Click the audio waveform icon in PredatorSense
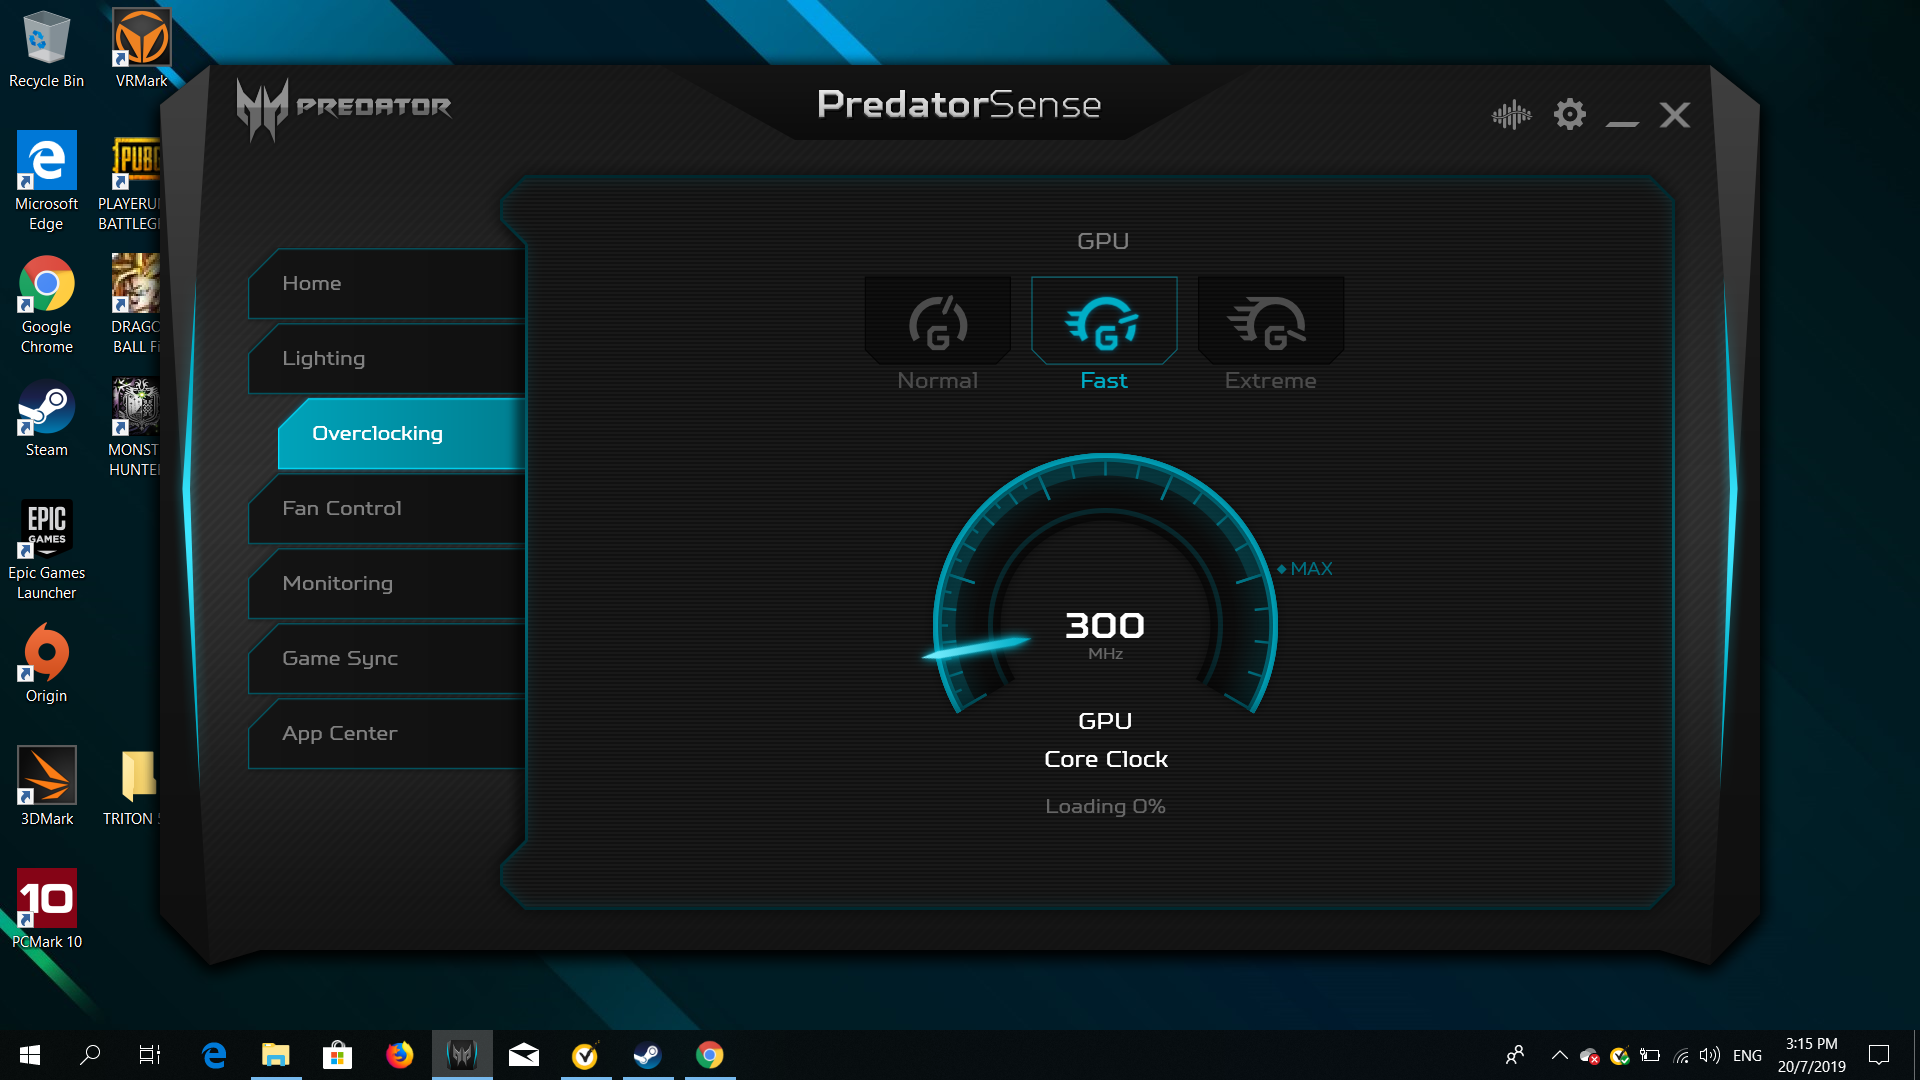The height and width of the screenshot is (1080, 1920). [x=1511, y=115]
